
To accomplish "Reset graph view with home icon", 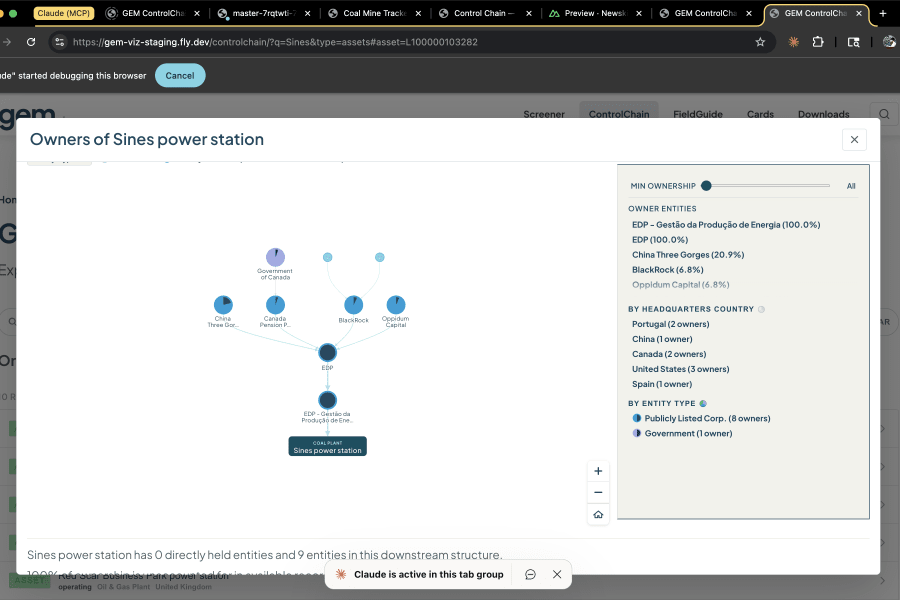I will [x=598, y=514].
